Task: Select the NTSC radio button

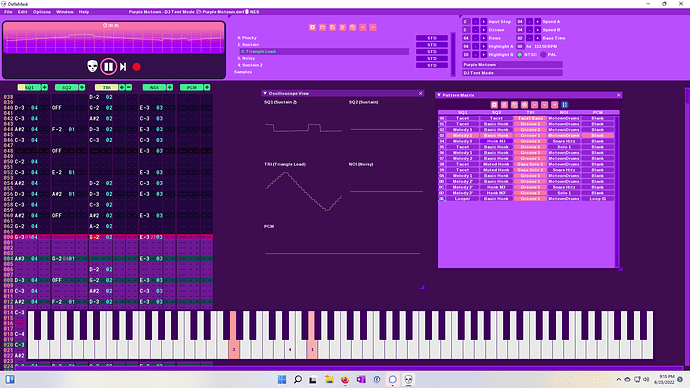Action: (520, 55)
